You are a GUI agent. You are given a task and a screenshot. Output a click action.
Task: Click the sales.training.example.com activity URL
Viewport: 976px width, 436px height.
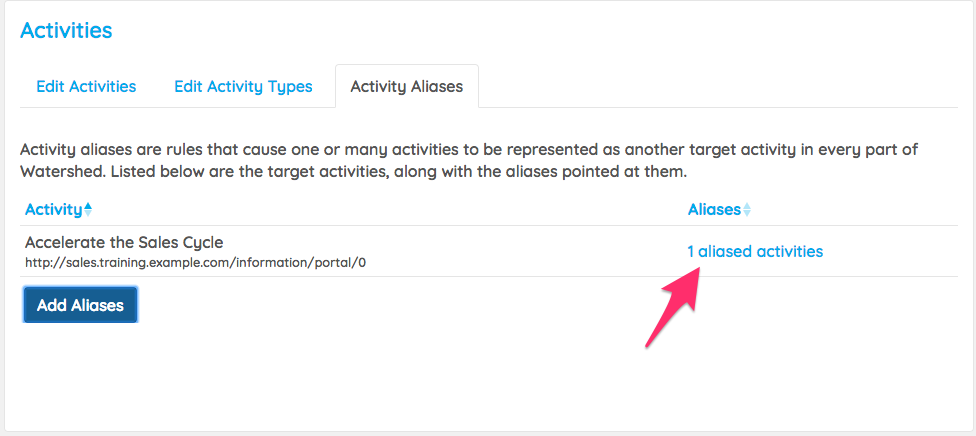196,262
